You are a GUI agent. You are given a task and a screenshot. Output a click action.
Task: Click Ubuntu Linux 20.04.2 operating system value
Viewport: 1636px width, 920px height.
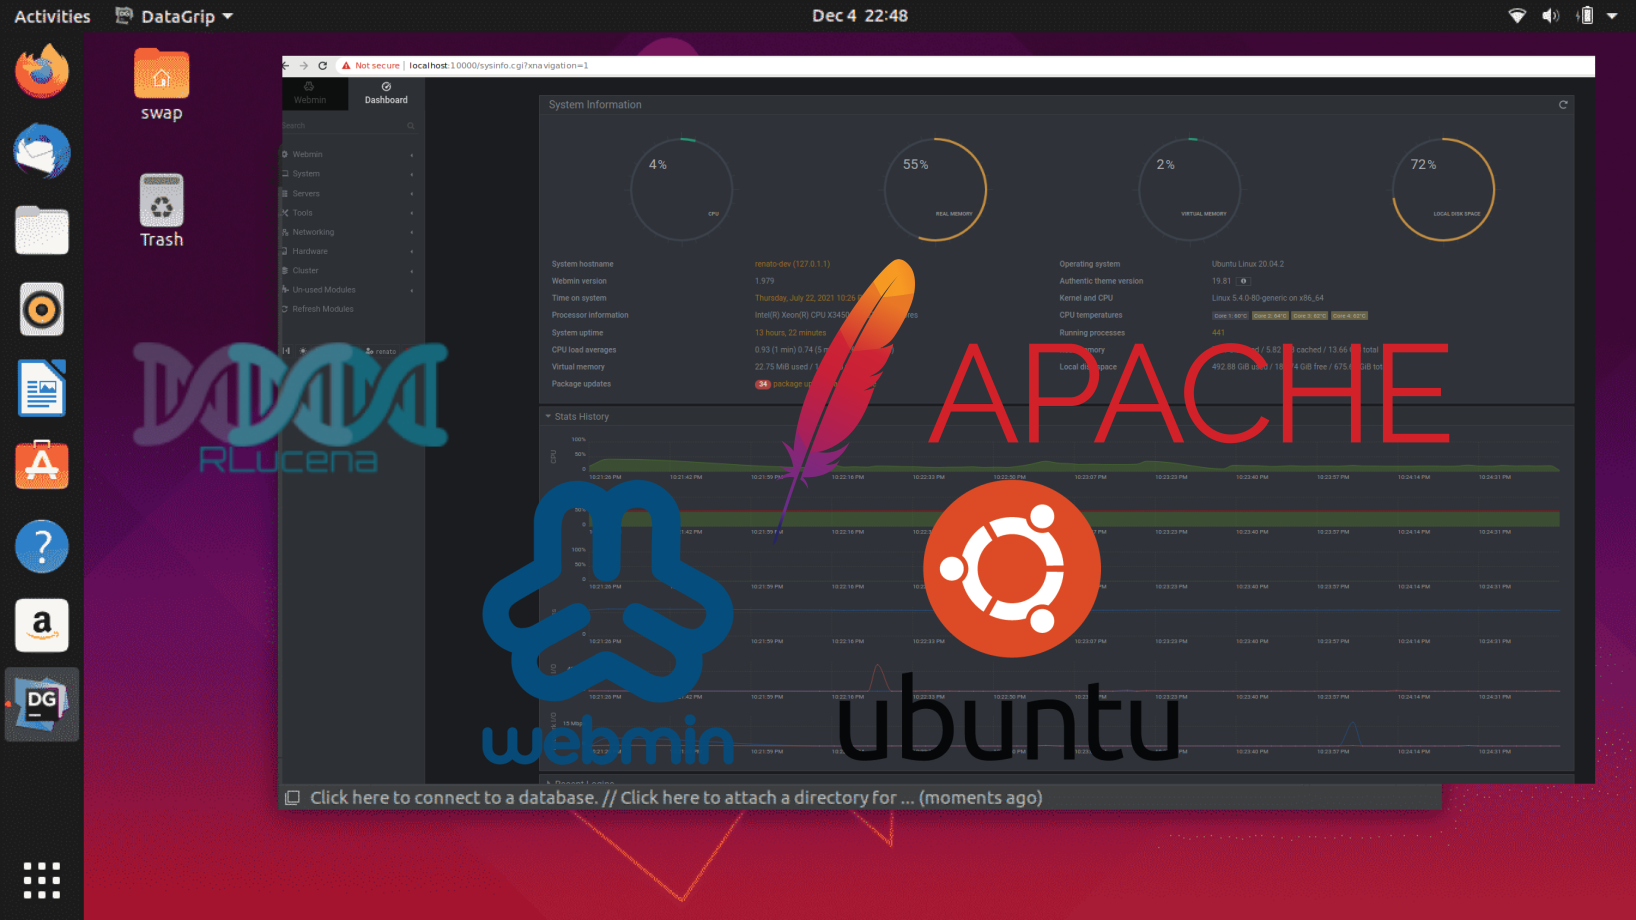tap(1248, 264)
